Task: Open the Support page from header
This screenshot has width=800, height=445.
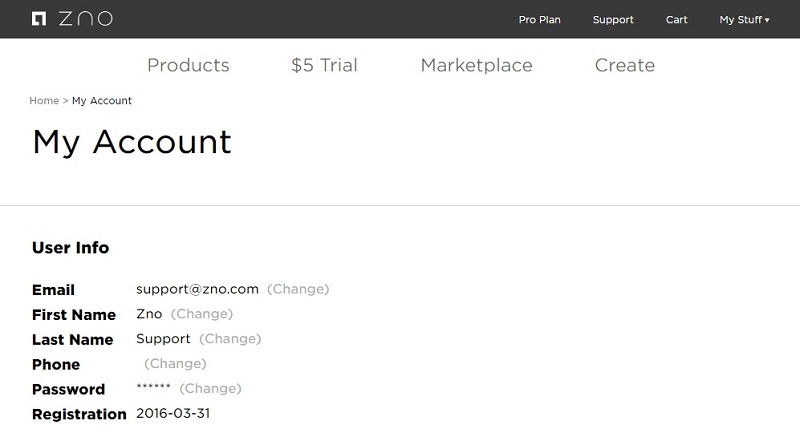Action: [613, 19]
